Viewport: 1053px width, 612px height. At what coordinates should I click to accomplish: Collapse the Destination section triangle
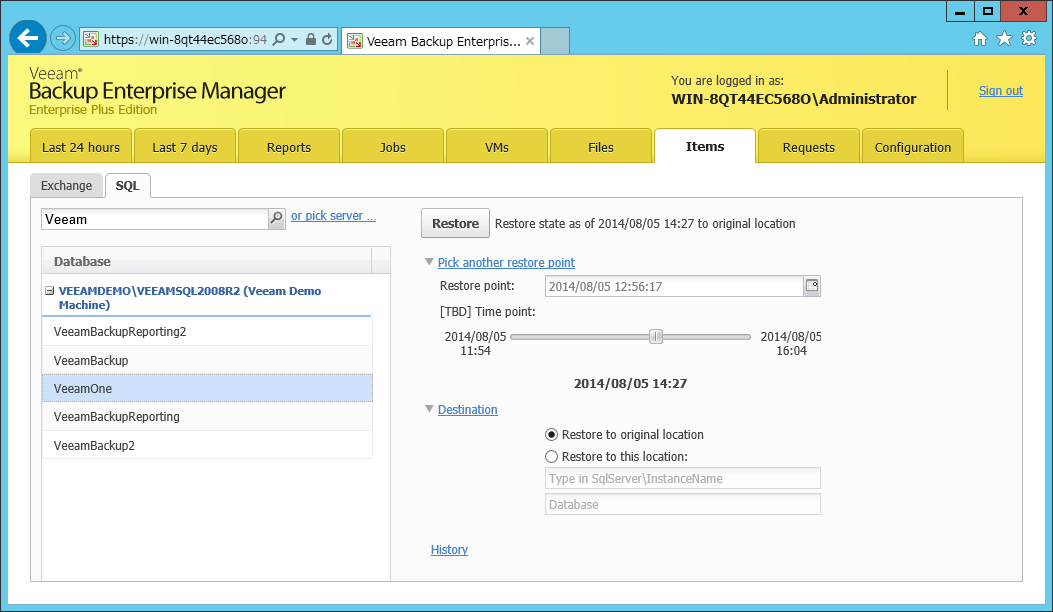429,408
